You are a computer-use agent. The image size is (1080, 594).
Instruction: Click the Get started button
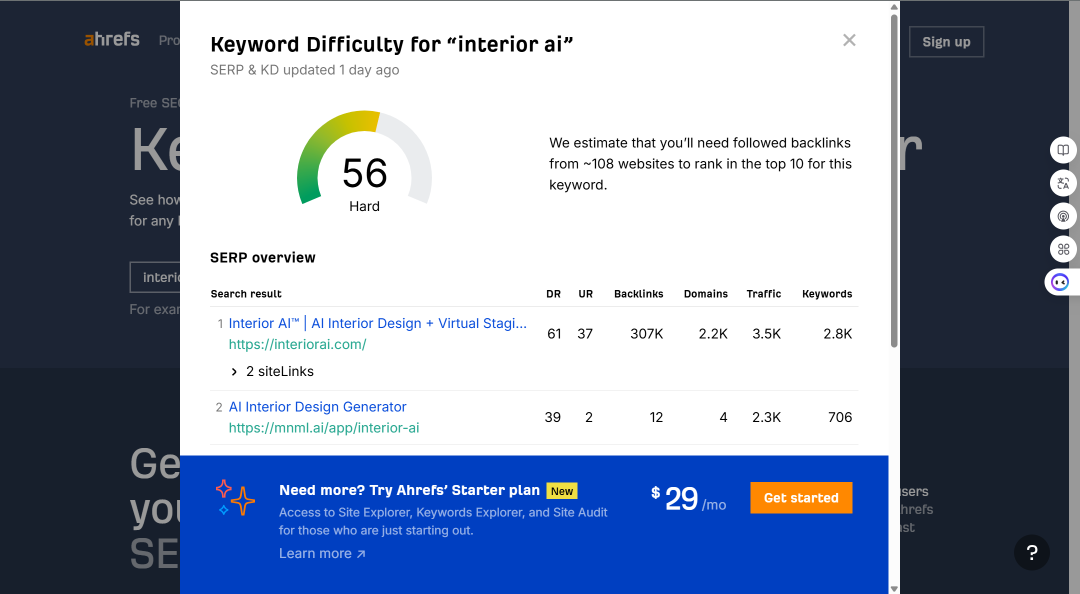801,498
